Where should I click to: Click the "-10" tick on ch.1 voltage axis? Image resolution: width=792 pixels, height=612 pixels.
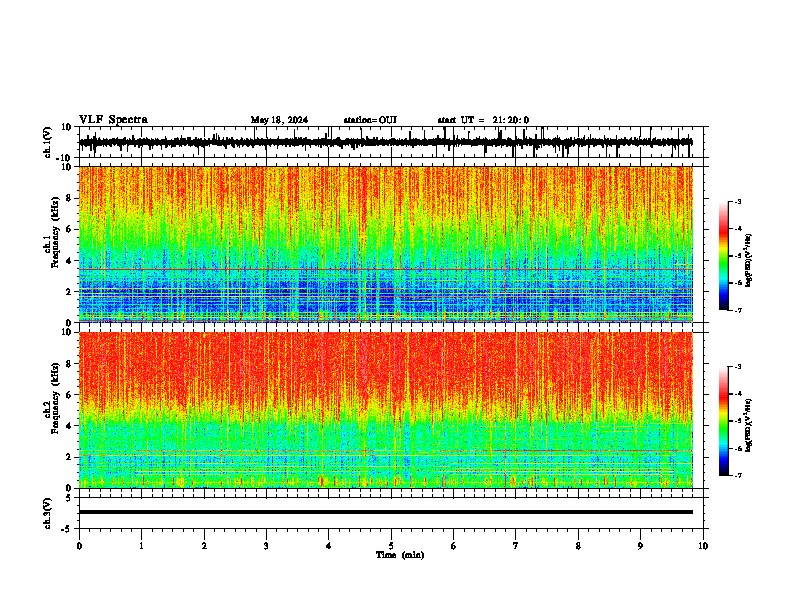(x=65, y=158)
